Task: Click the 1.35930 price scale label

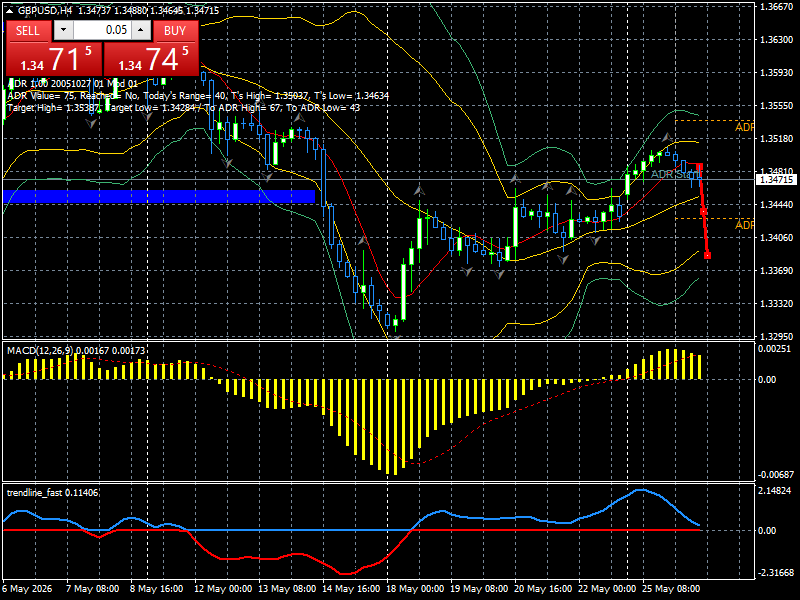Action: 777,72
